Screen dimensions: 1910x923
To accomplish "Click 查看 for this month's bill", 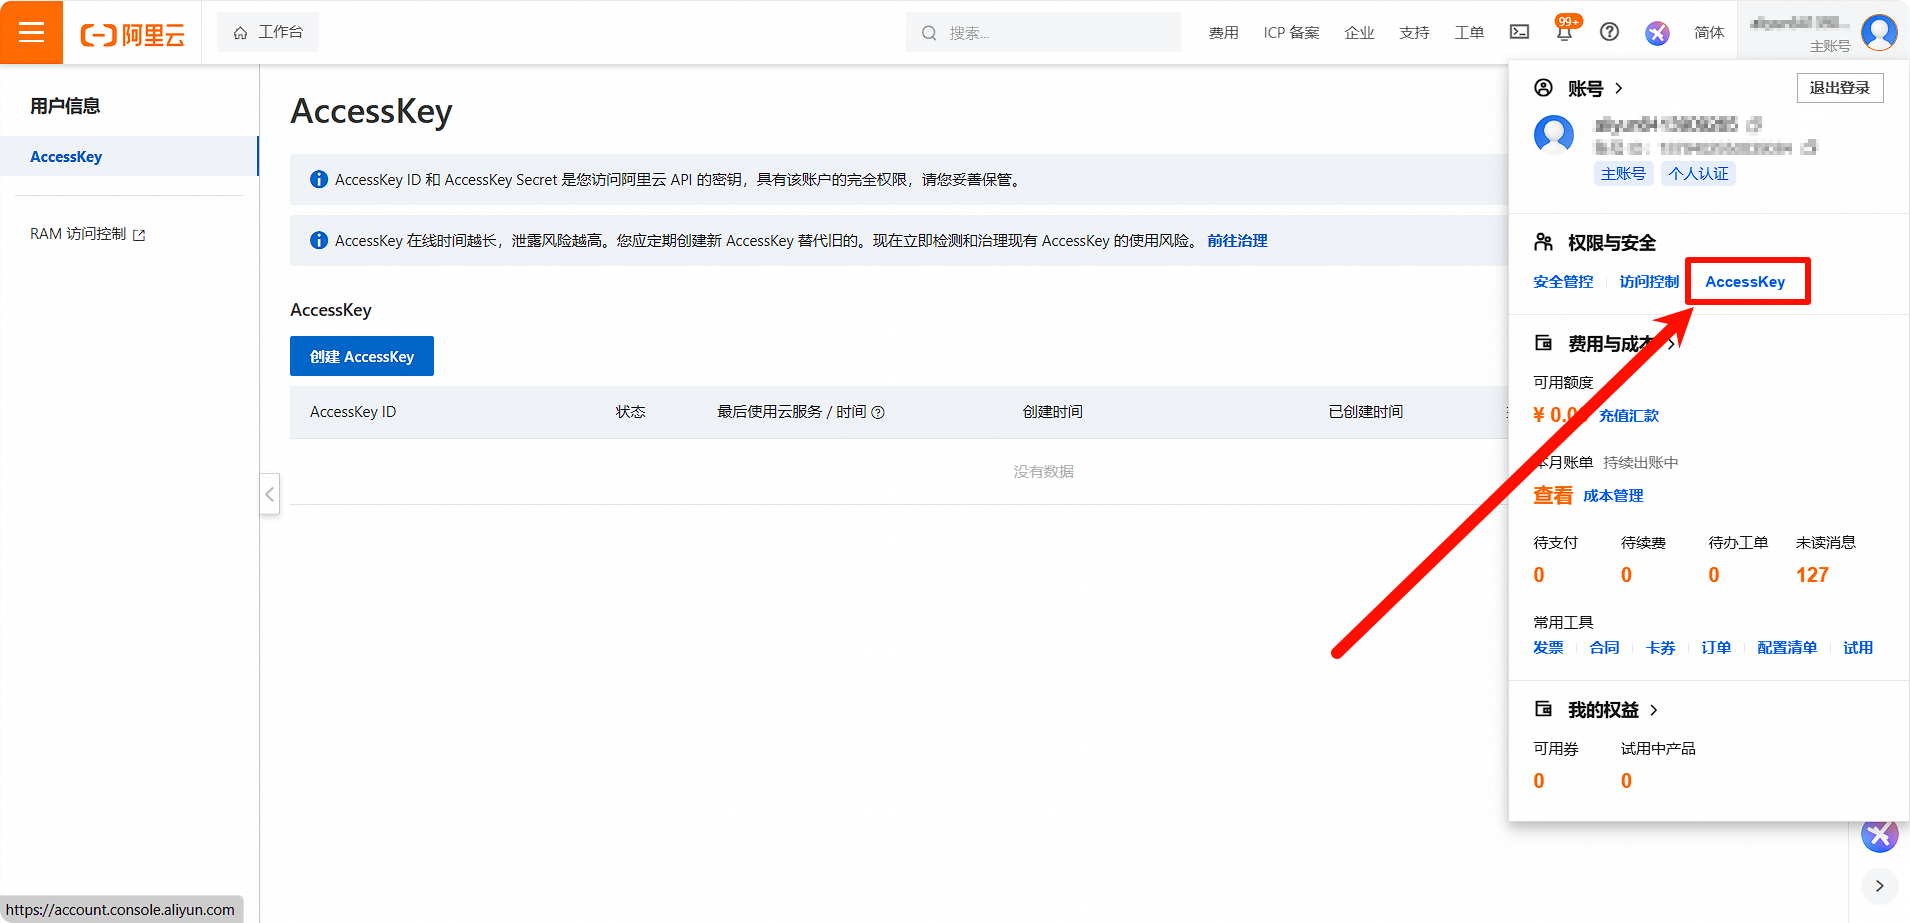I will coord(1552,495).
